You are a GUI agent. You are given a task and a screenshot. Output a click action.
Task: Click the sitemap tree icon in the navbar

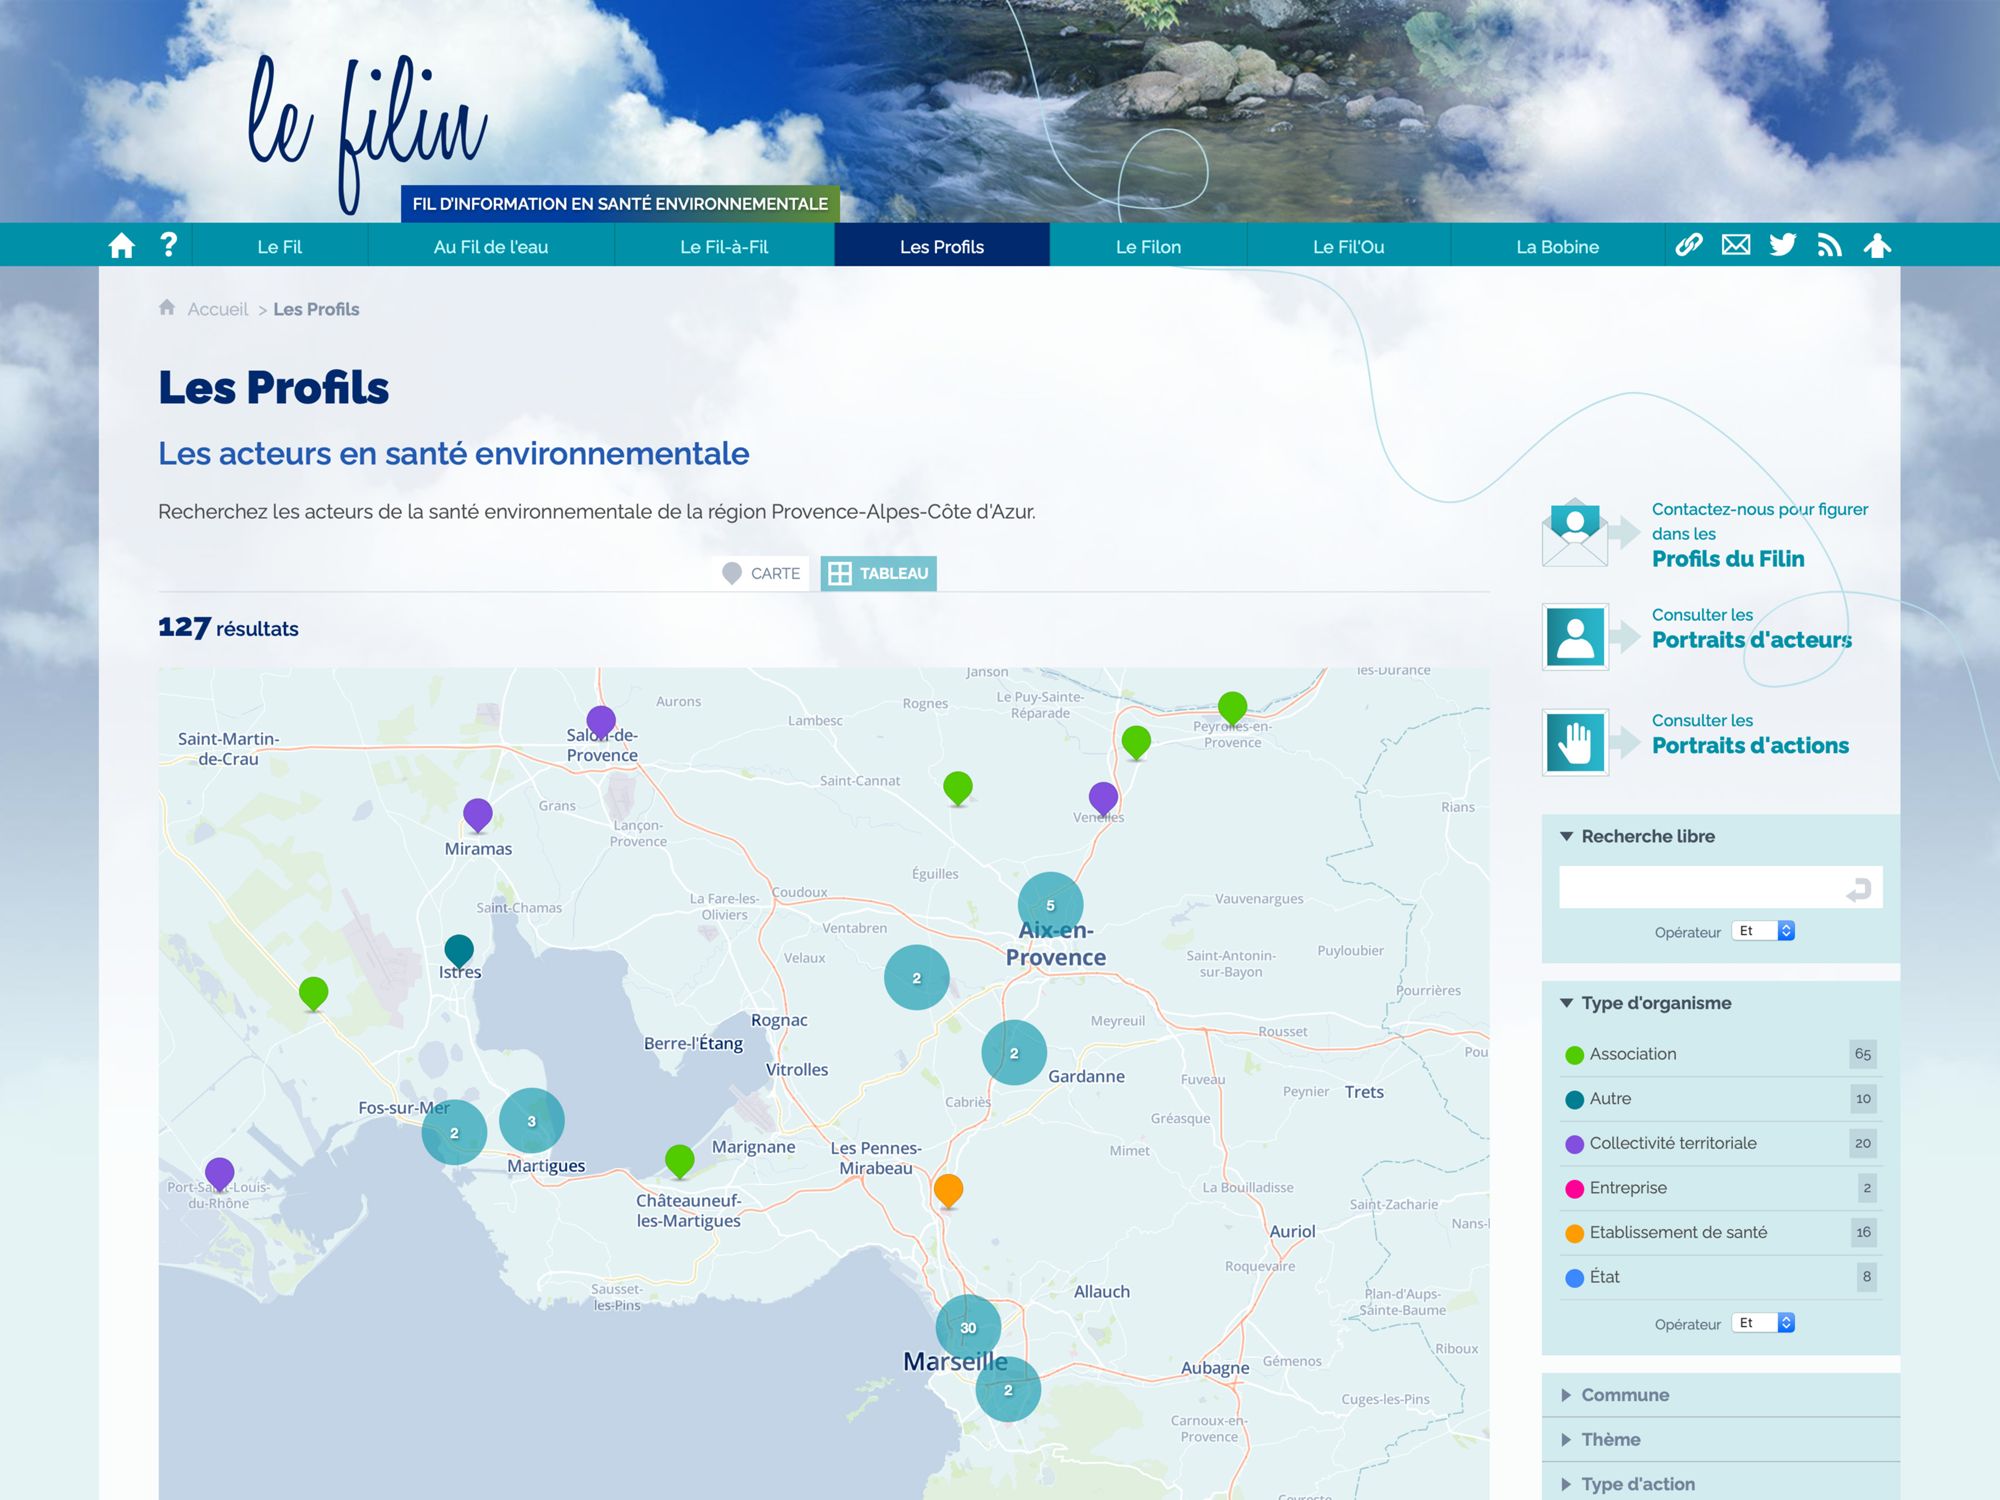1877,245
